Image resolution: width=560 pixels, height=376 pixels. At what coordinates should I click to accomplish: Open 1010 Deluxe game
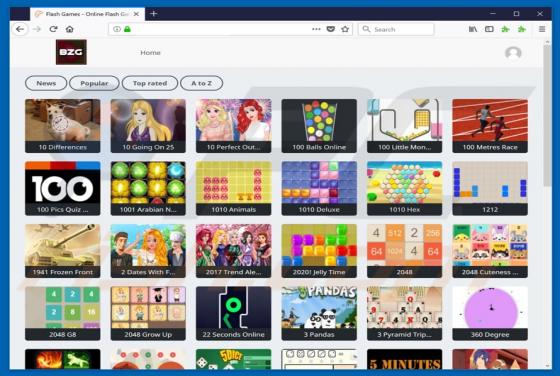pos(319,188)
